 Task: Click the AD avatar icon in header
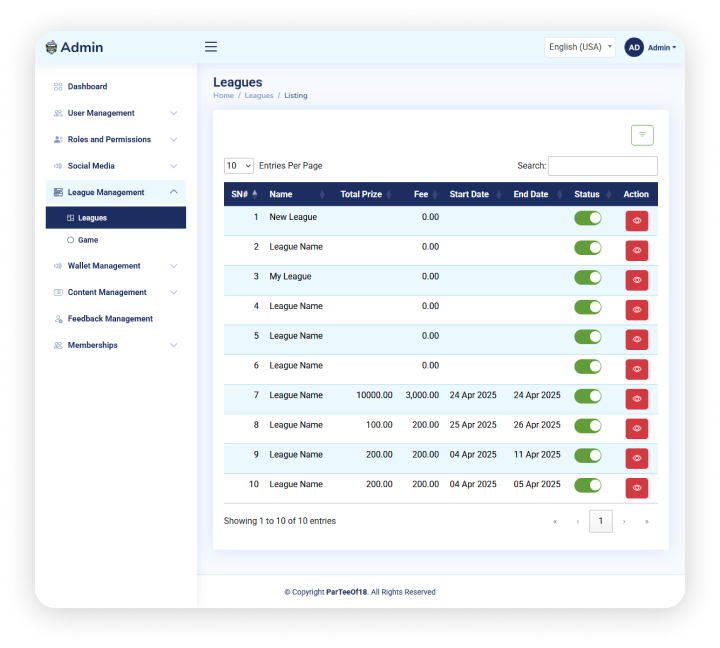634,47
